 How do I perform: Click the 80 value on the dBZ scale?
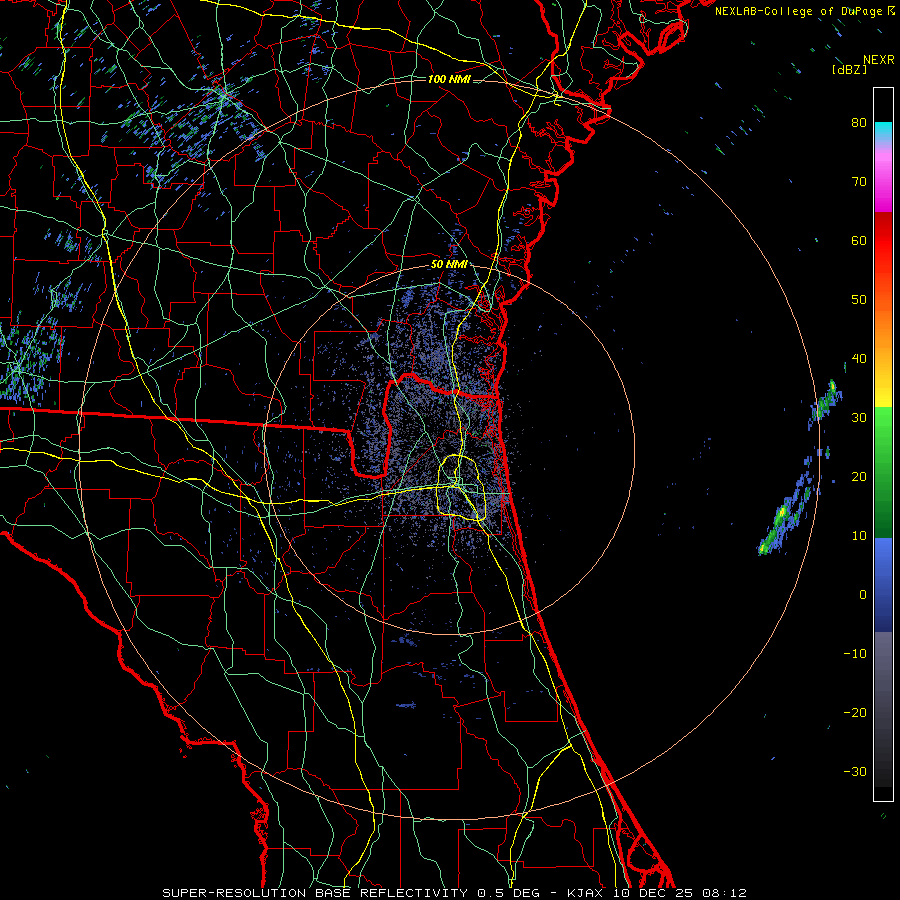coord(859,122)
